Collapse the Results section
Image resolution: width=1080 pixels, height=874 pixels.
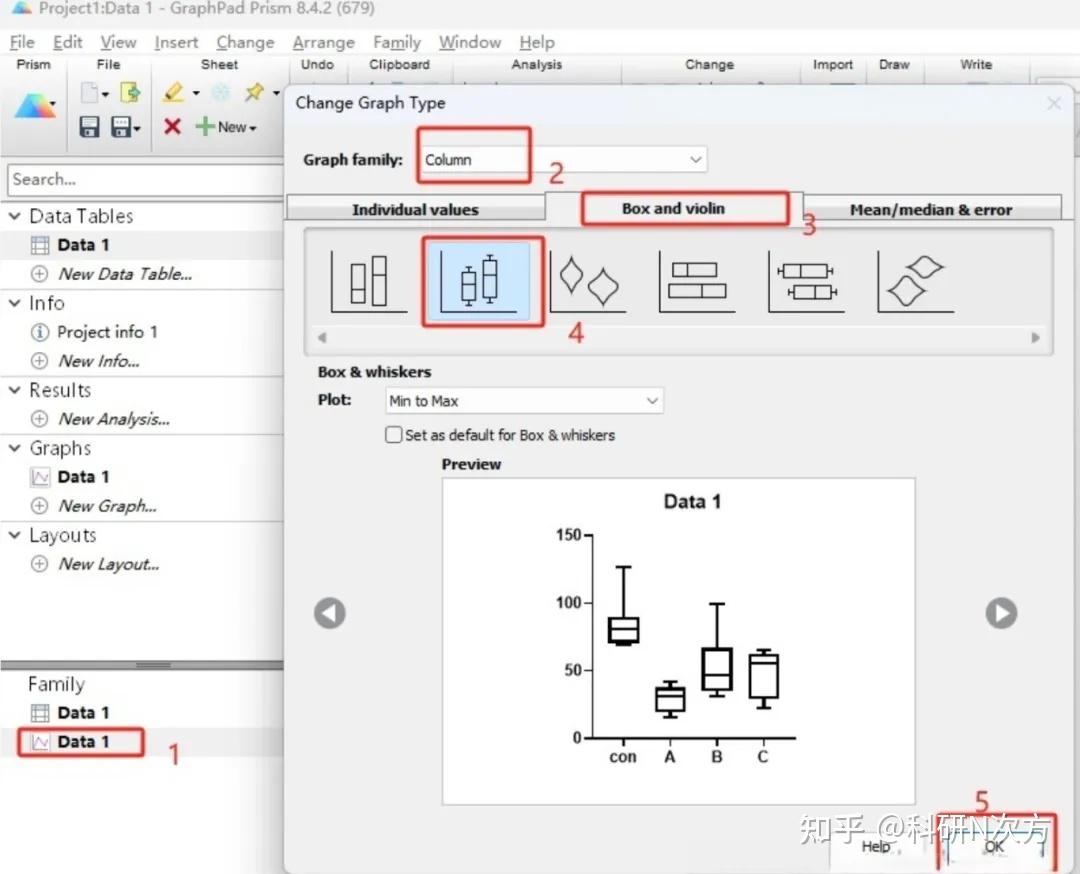click(x=14, y=390)
